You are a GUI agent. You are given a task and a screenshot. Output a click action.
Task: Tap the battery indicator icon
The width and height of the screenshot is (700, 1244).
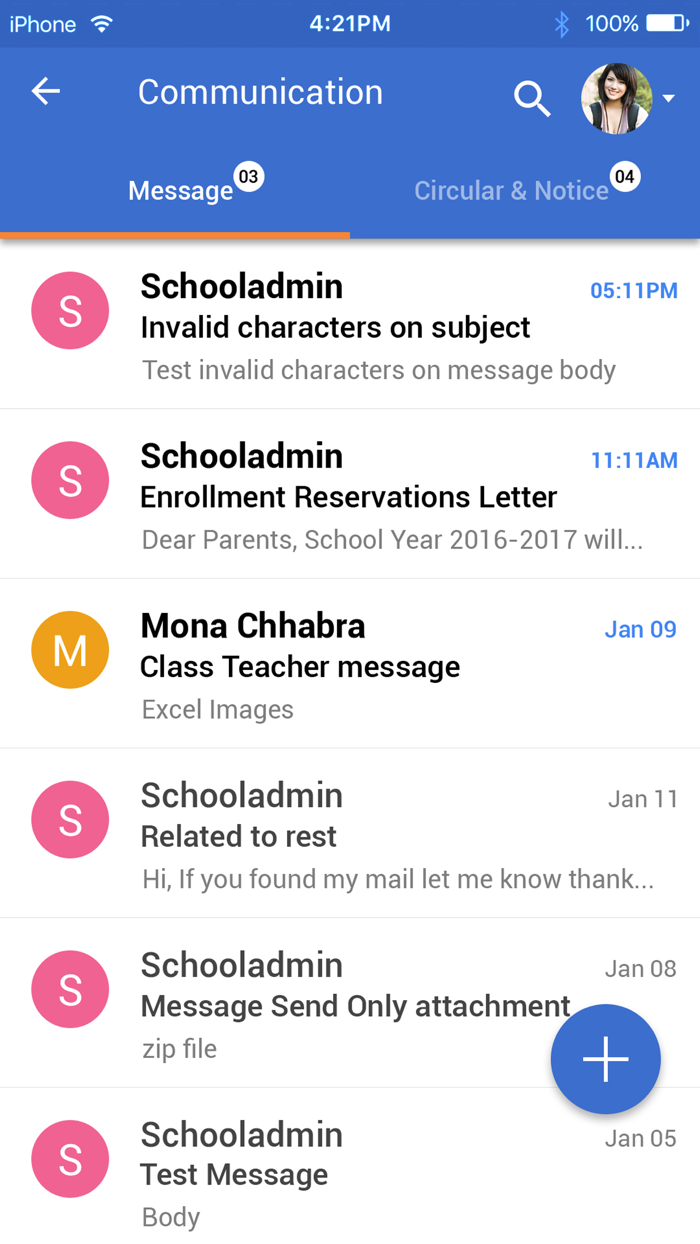click(x=668, y=24)
